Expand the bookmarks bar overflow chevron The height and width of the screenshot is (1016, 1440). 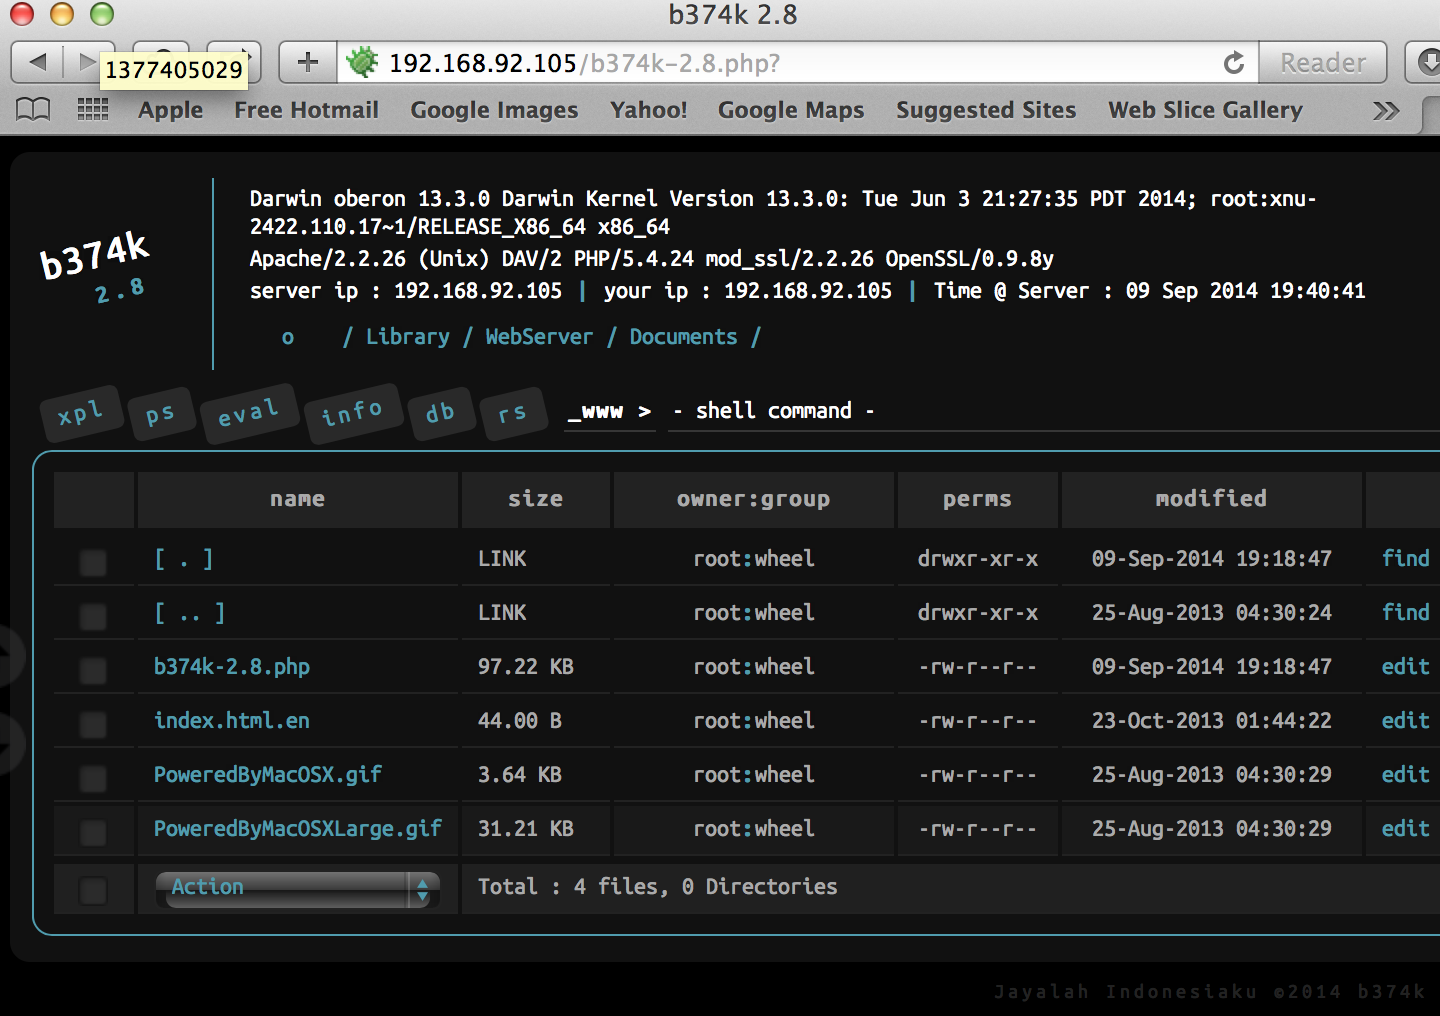[1385, 110]
